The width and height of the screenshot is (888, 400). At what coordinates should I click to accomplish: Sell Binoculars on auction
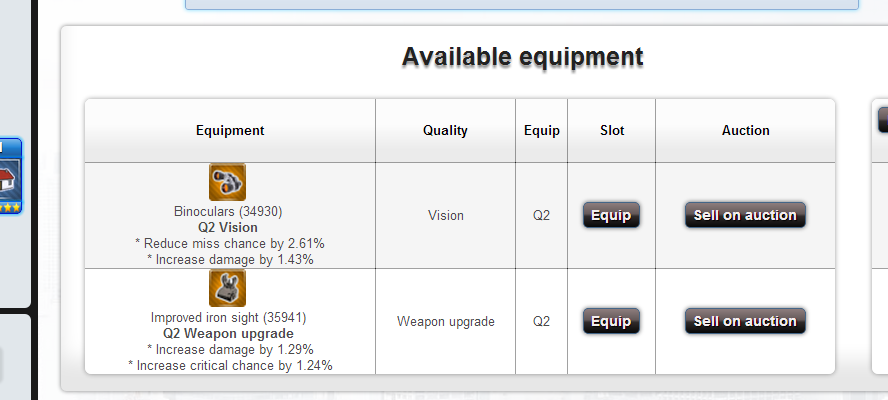pyautogui.click(x=745, y=215)
